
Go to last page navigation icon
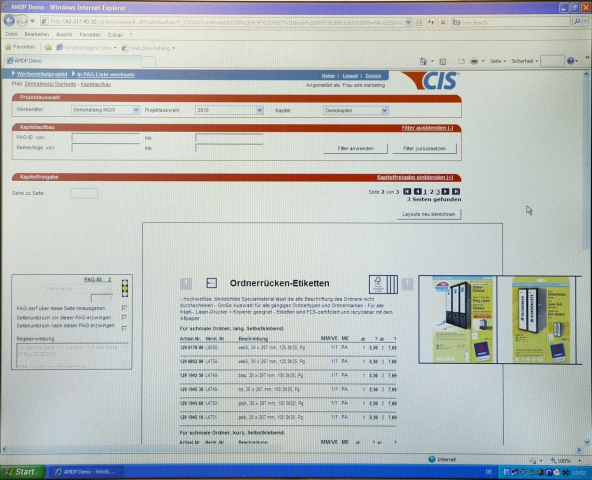456,191
